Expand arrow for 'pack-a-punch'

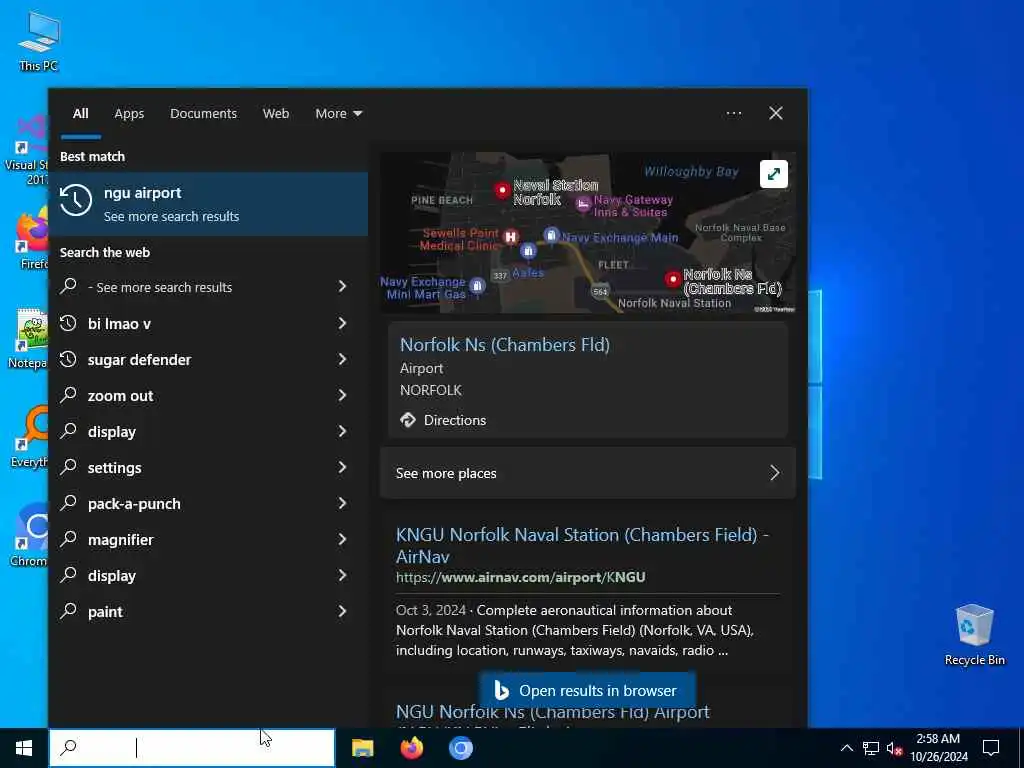click(x=342, y=502)
